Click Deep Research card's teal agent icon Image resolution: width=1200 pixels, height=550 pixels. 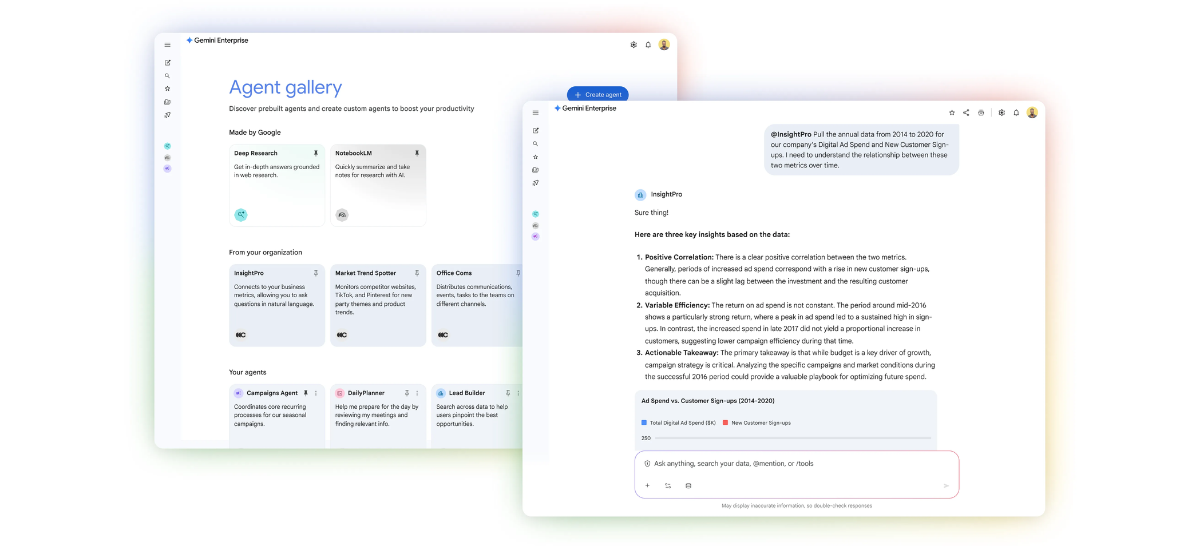(241, 214)
